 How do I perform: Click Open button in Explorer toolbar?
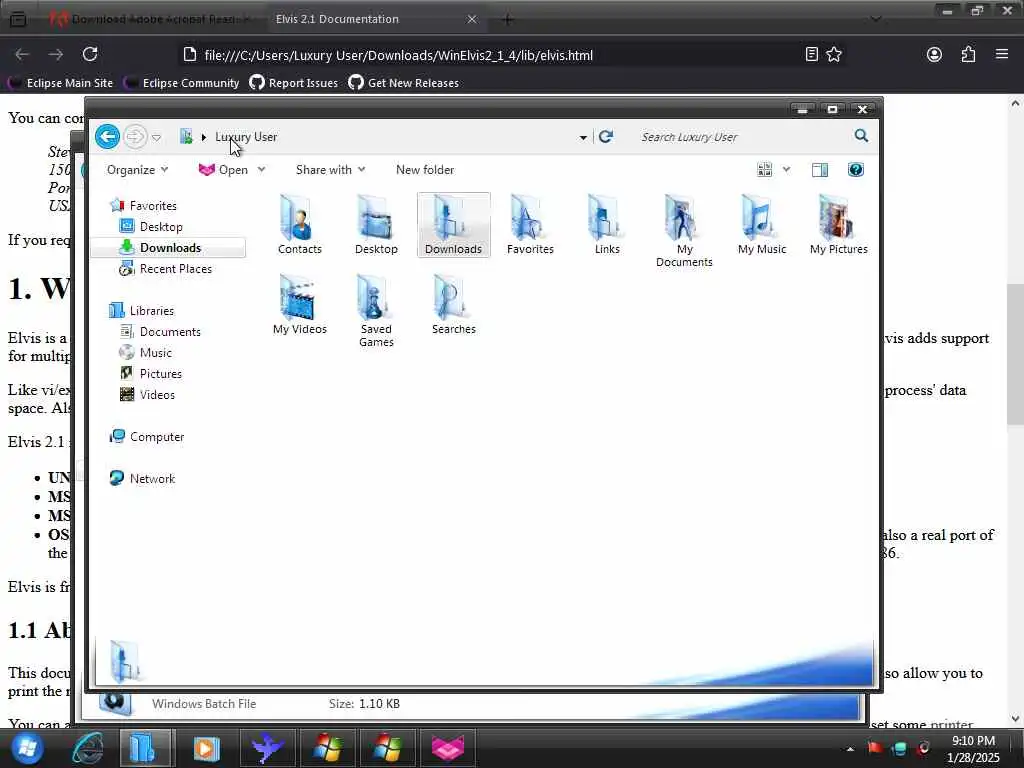point(224,170)
